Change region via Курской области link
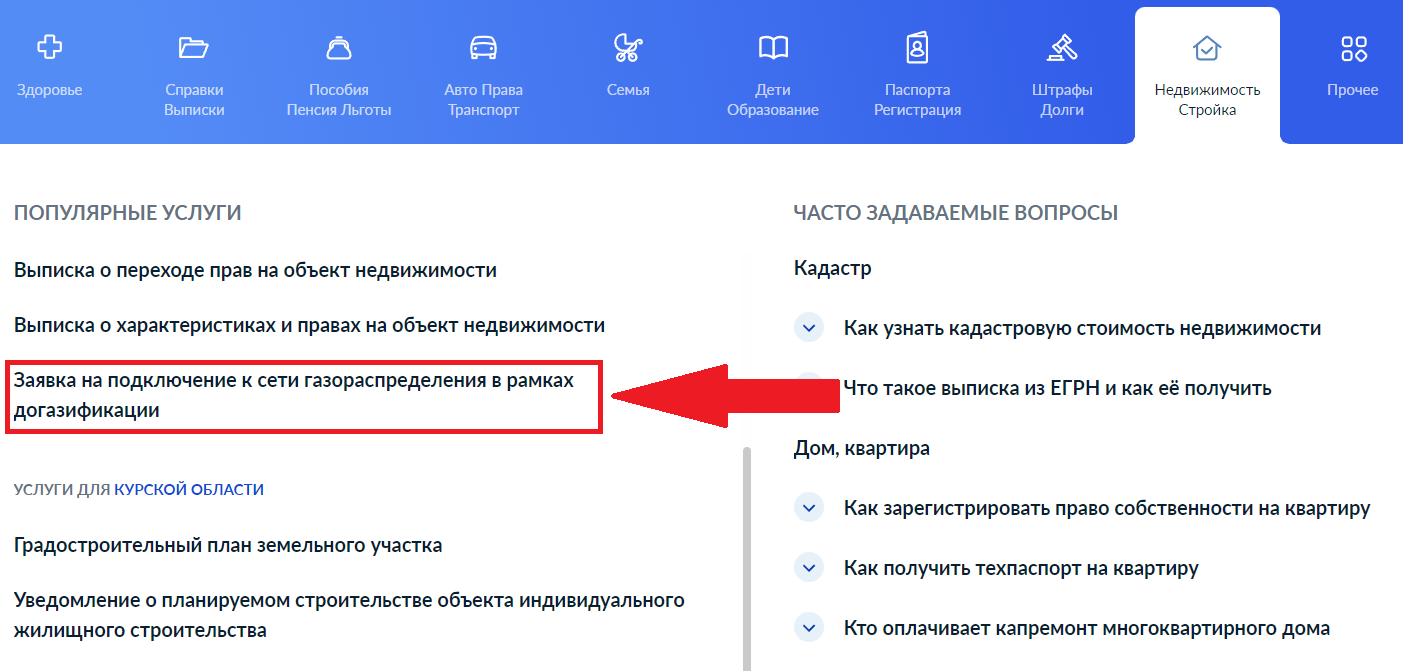This screenshot has width=1403, height=671. pyautogui.click(x=189, y=489)
